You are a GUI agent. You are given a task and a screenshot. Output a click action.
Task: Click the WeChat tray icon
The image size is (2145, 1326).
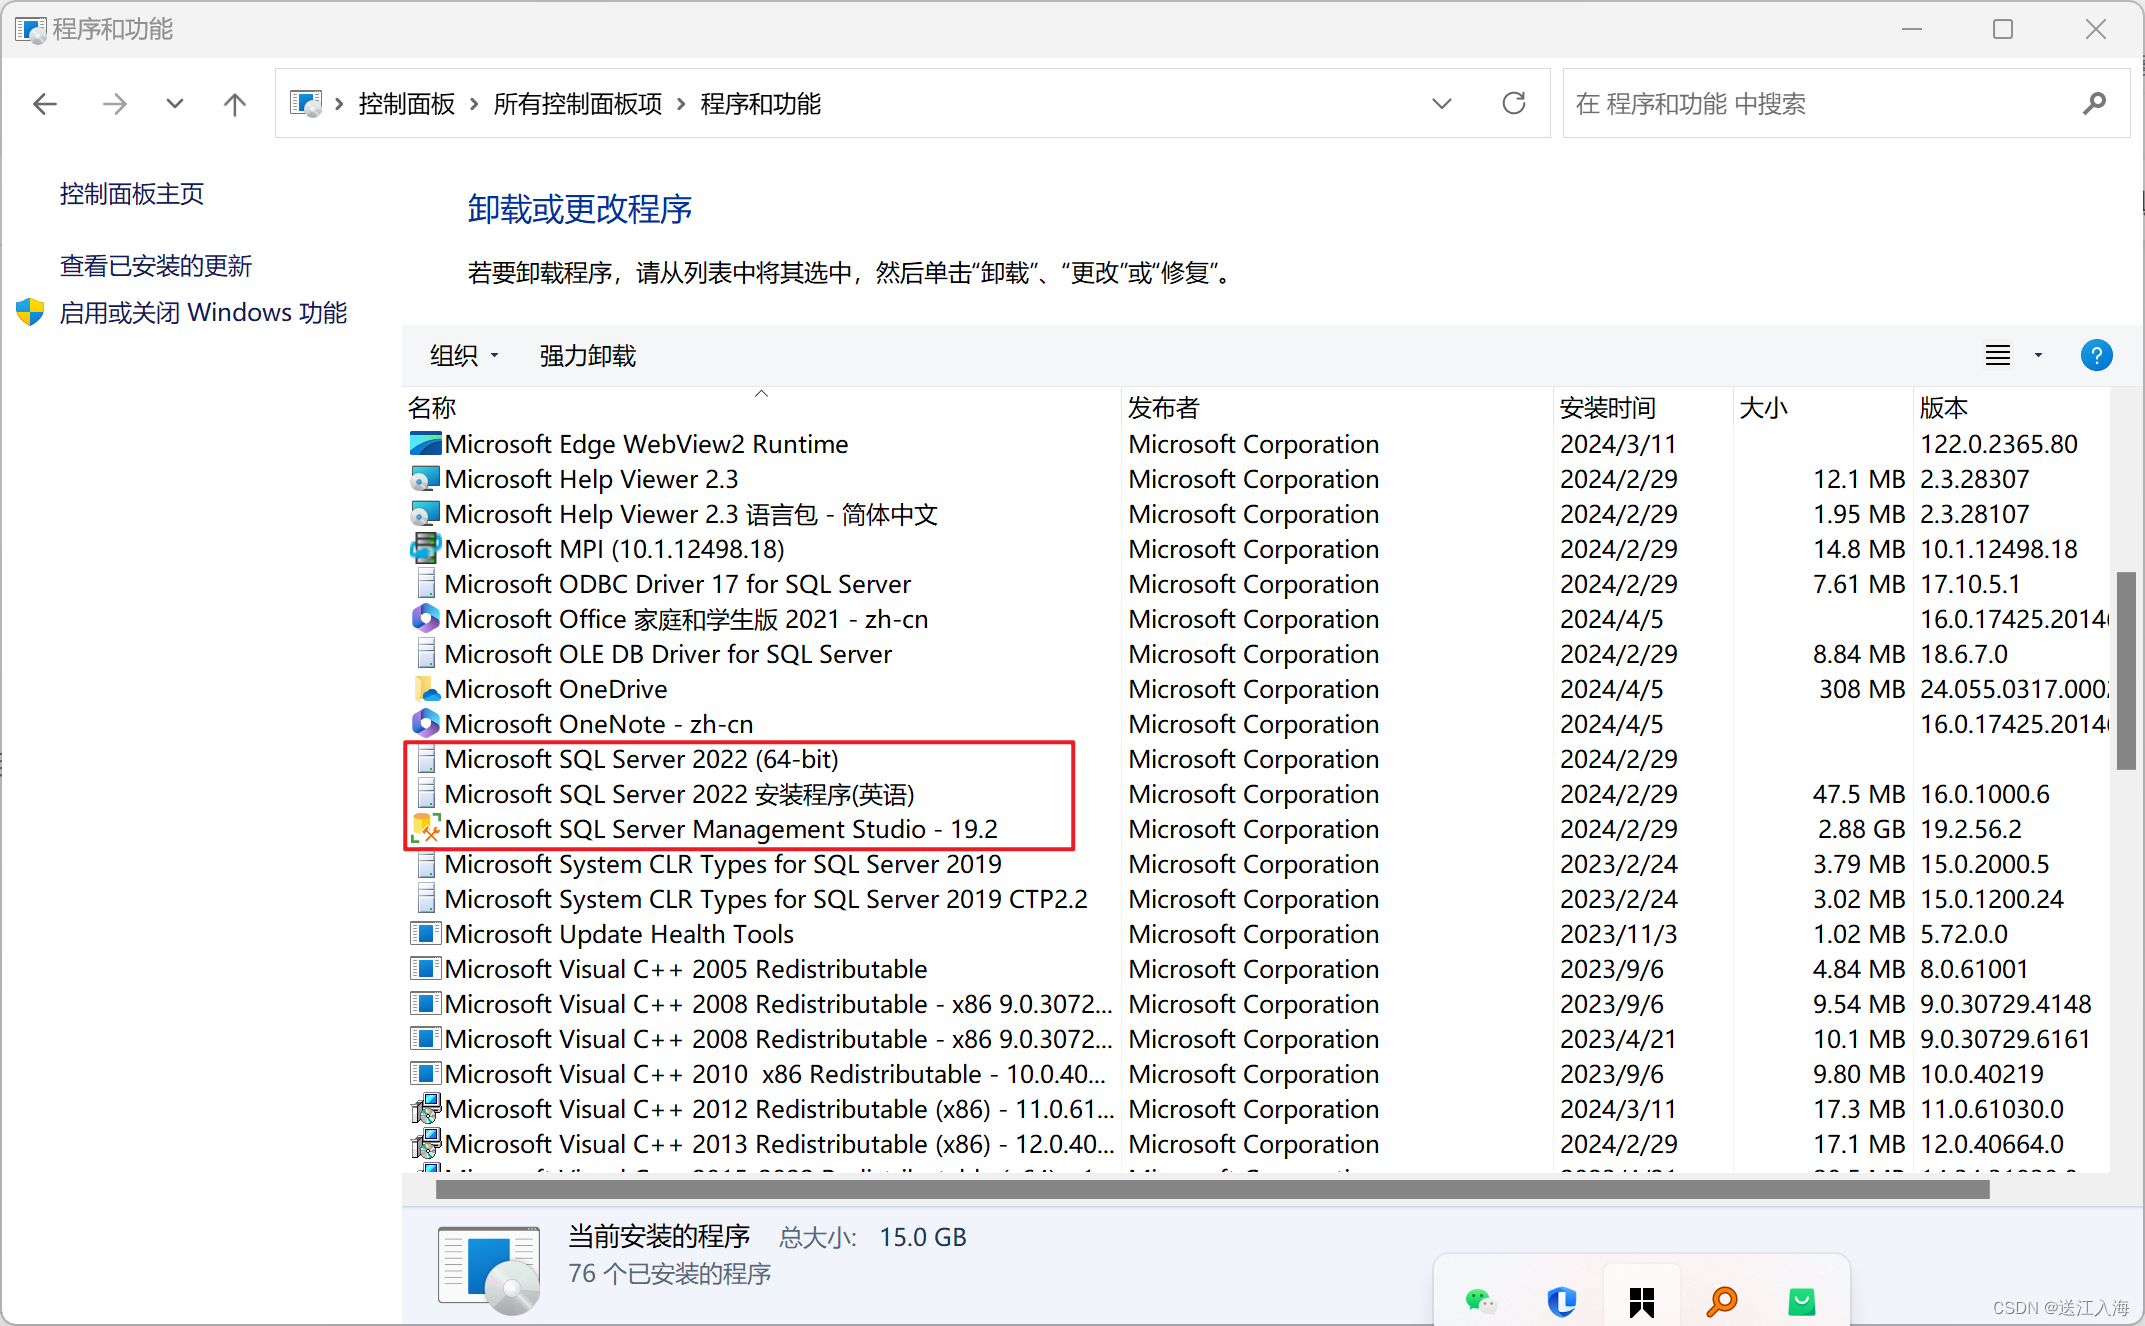pyautogui.click(x=1480, y=1301)
